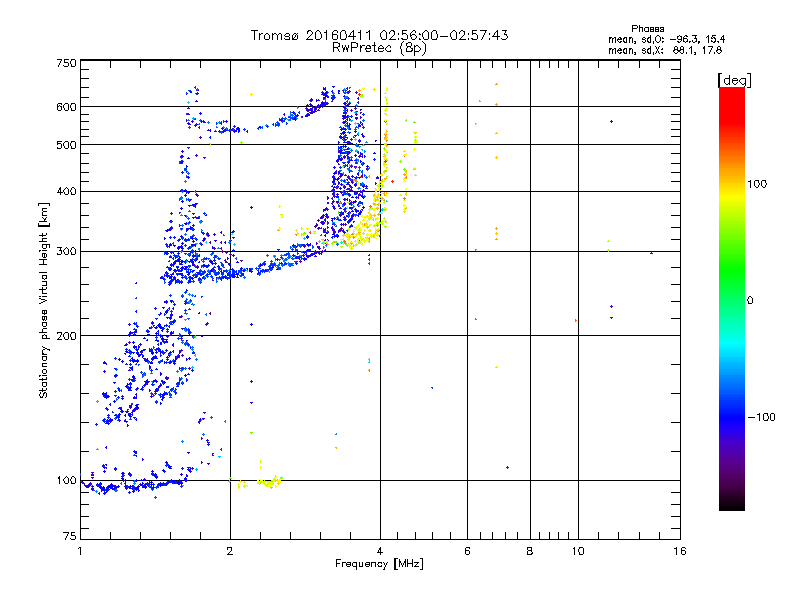The width and height of the screenshot is (800, 600).
Task: Click the 'Frequency [MHz]' axis label
Action: (x=379, y=564)
